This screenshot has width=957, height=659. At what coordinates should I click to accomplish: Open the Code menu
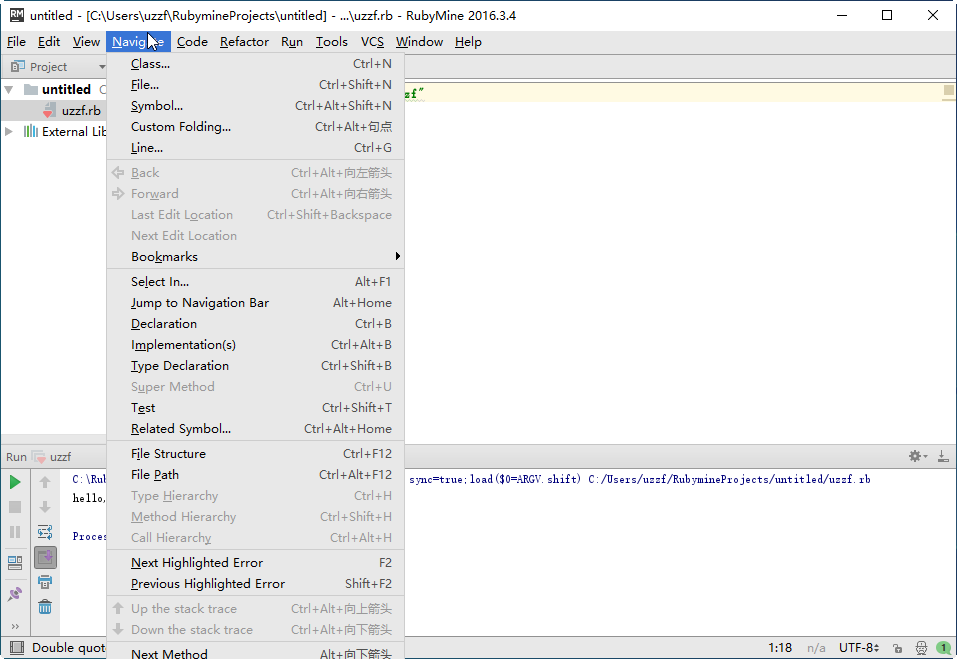pos(192,41)
